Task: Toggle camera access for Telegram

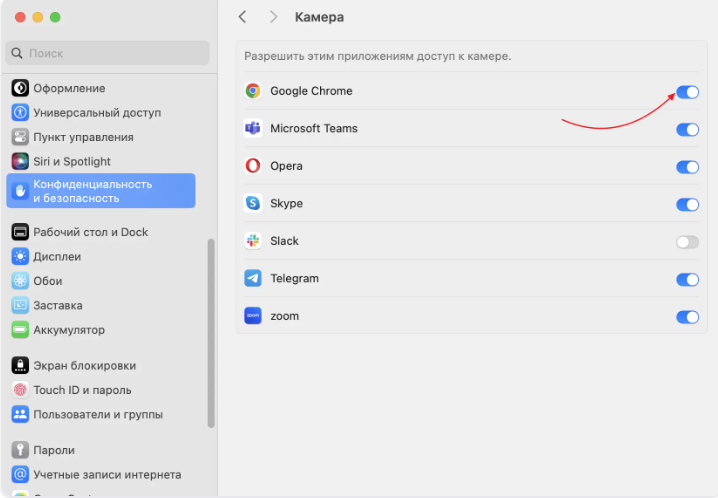Action: [687, 279]
